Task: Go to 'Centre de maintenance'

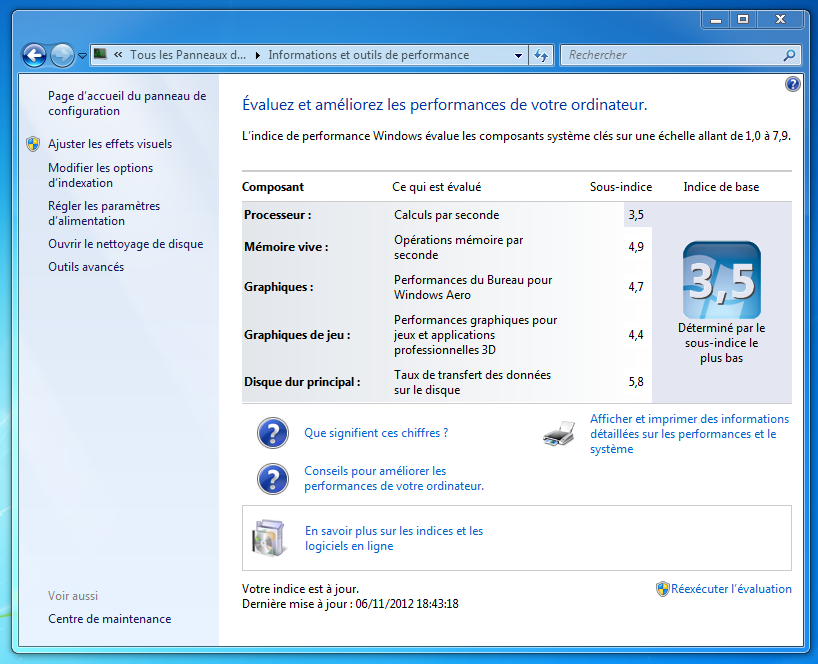Action: tap(109, 619)
